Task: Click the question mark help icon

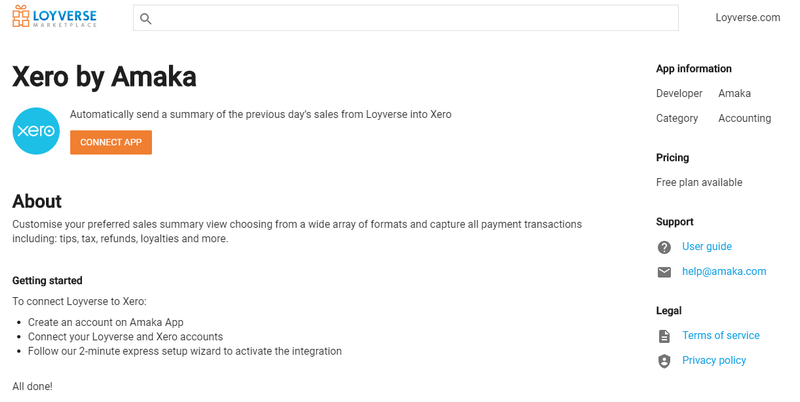Action: tap(664, 247)
